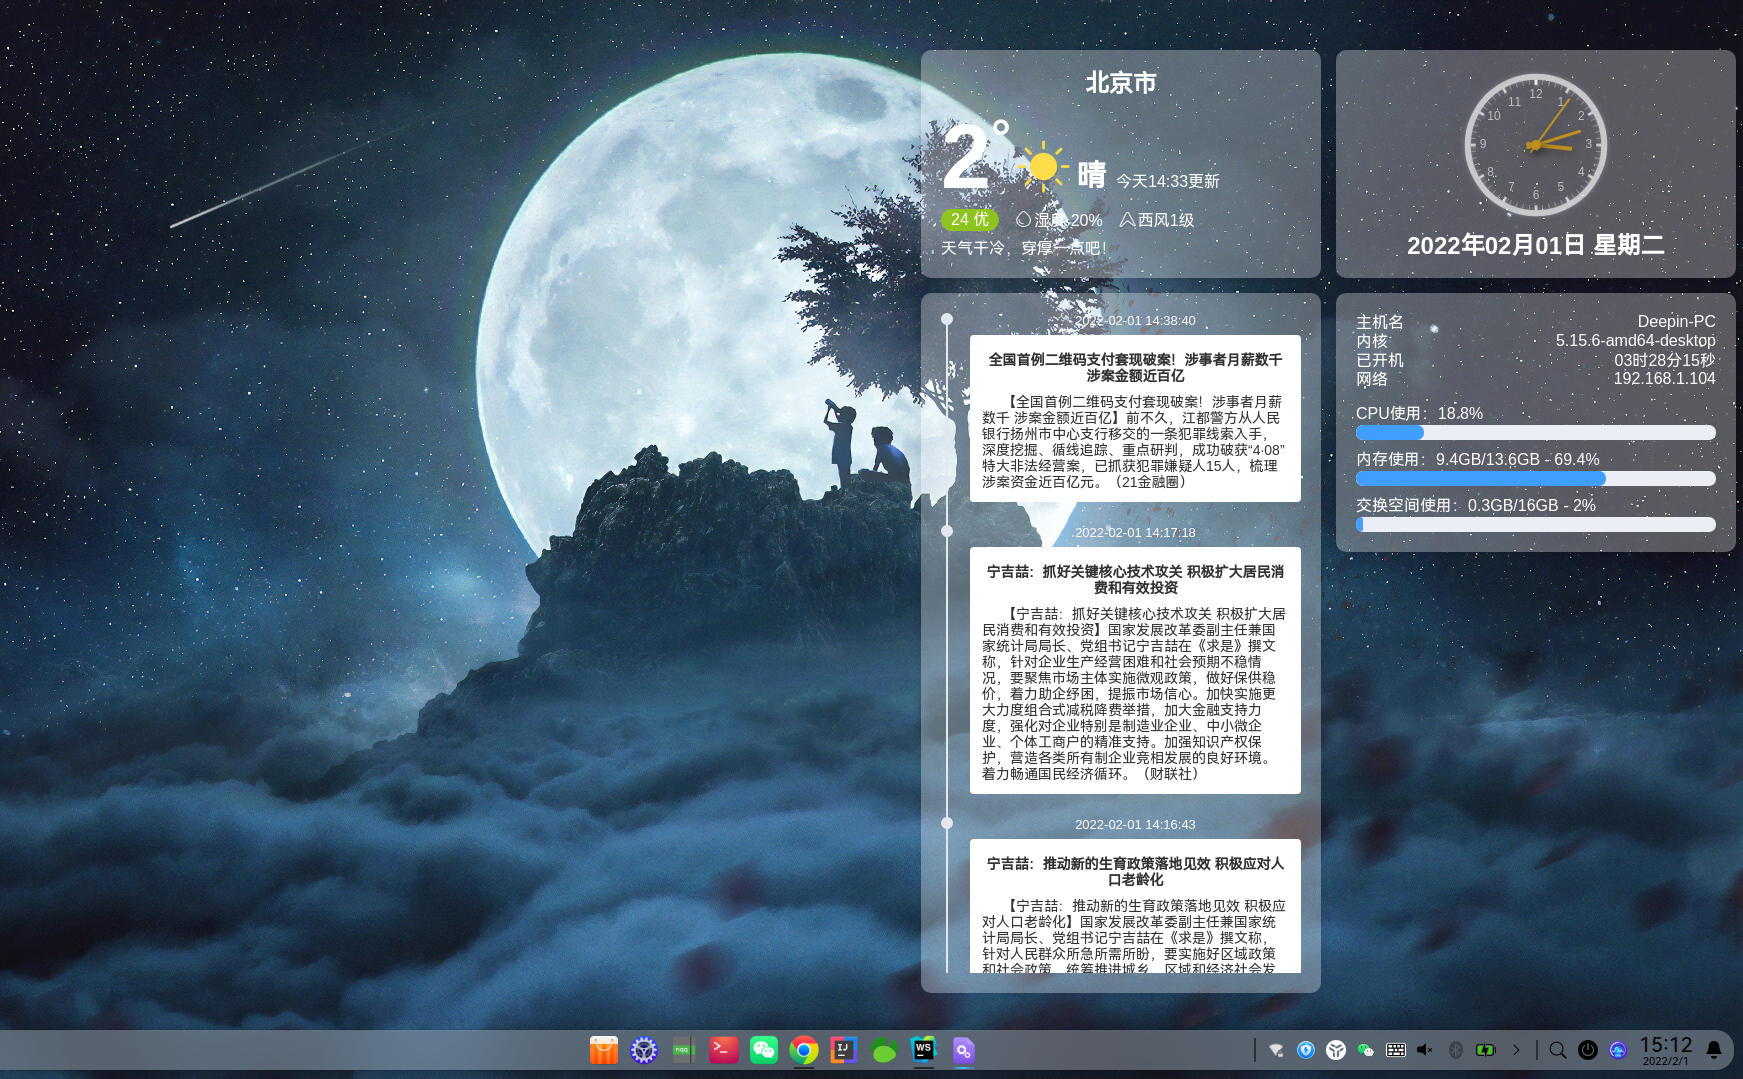Expand the hidden tray icons chevron
The width and height of the screenshot is (1743, 1079).
point(1518,1050)
